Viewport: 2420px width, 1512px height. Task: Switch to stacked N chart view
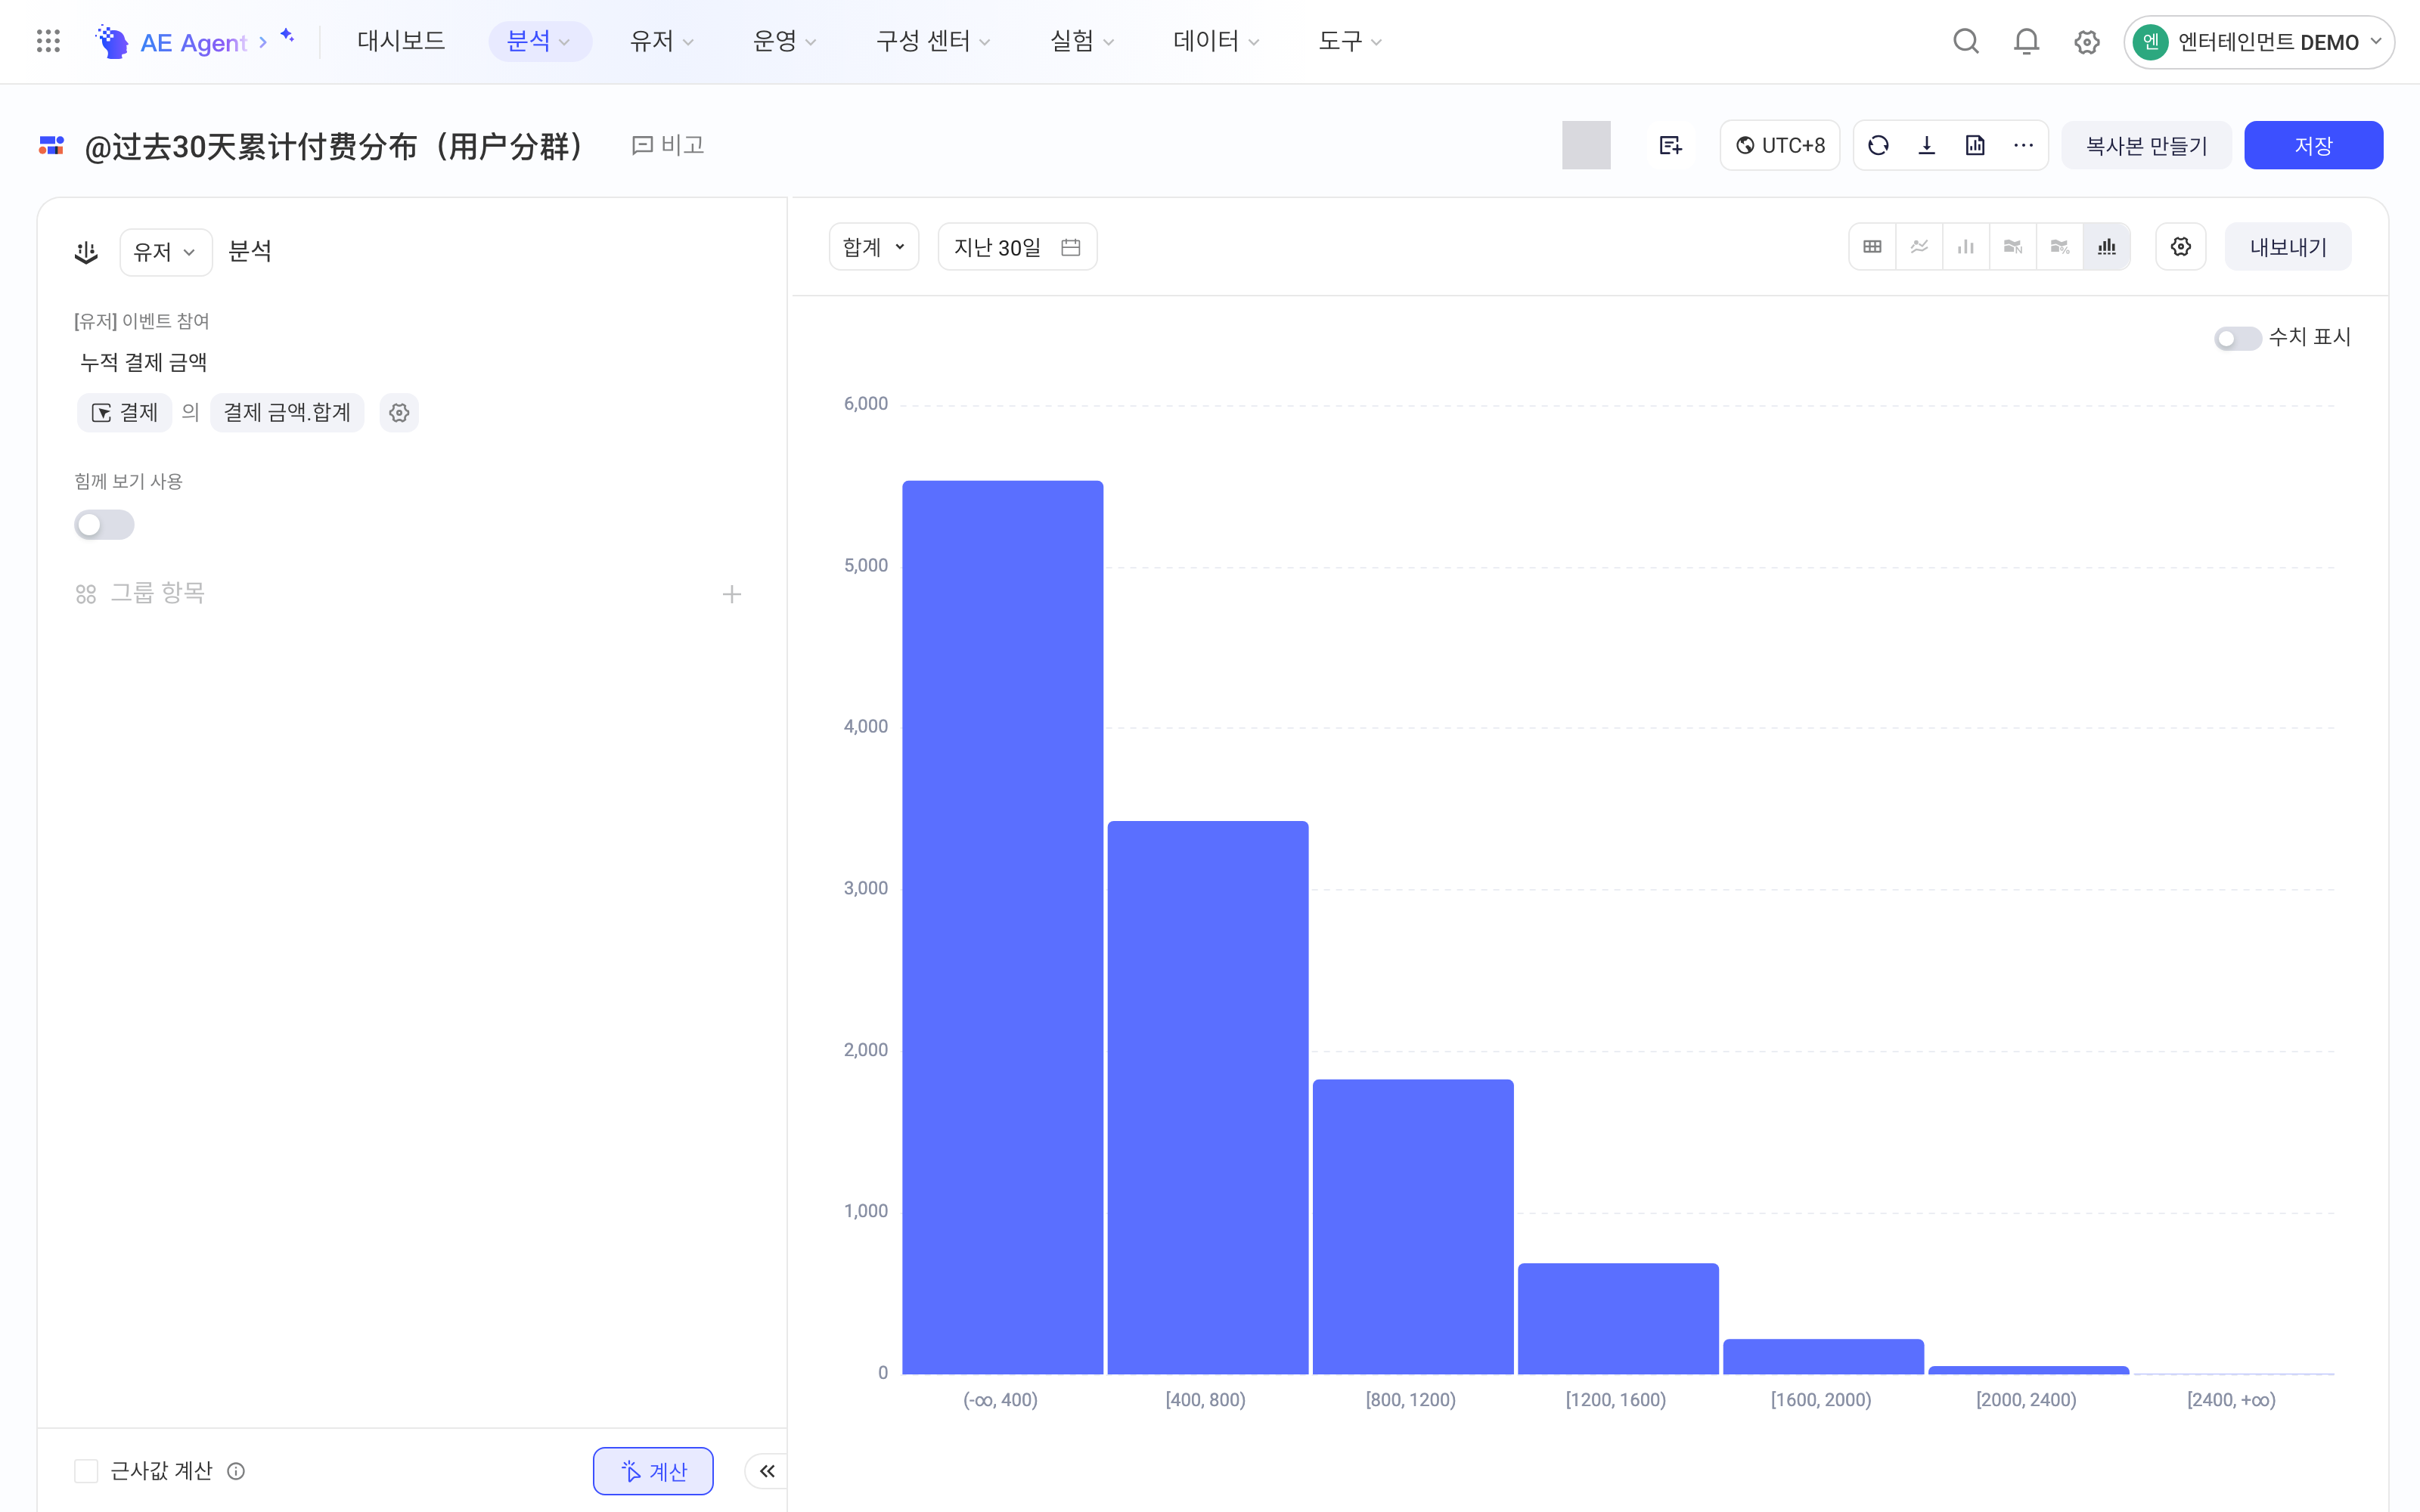tap(2013, 247)
